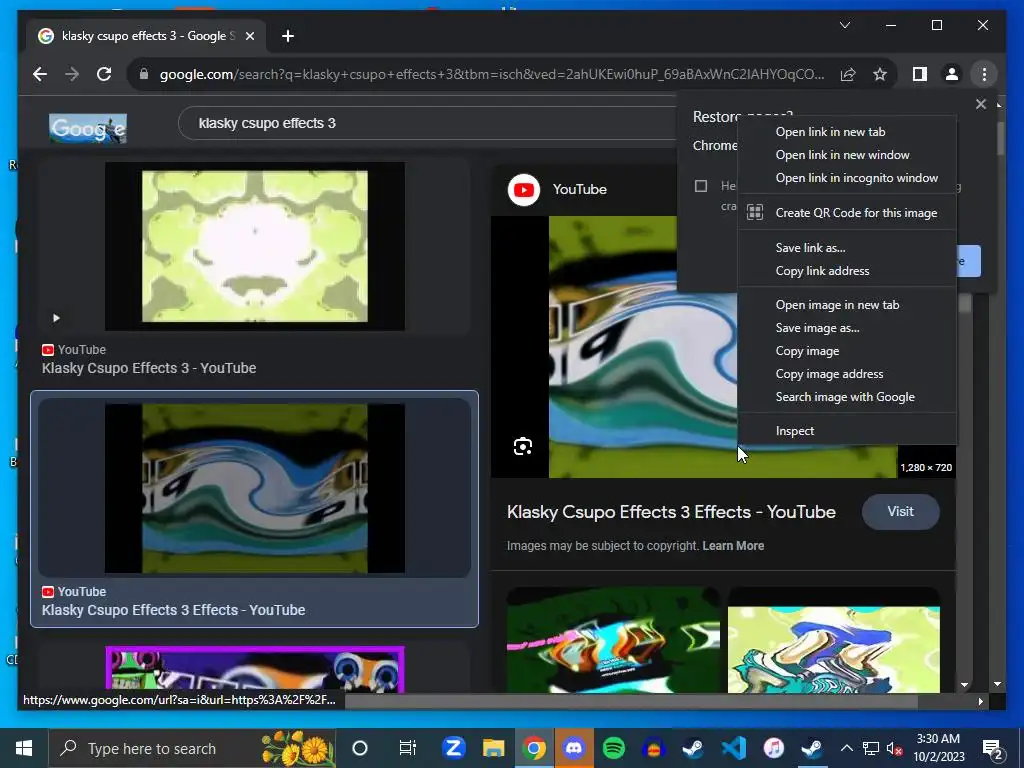This screenshot has width=1024, height=768.
Task: Search inside image with Google Lens icon
Action: point(522,446)
